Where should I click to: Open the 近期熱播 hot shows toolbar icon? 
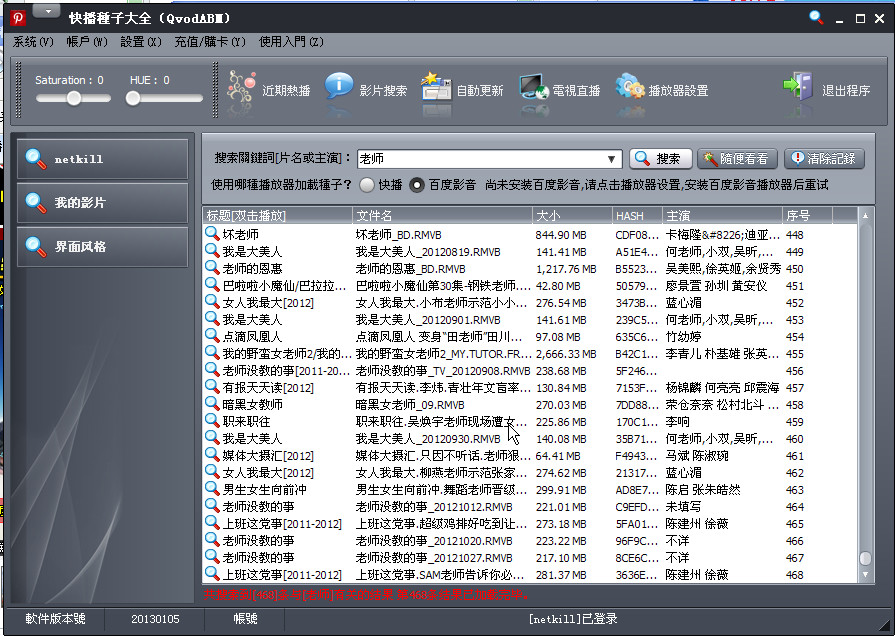tap(241, 87)
